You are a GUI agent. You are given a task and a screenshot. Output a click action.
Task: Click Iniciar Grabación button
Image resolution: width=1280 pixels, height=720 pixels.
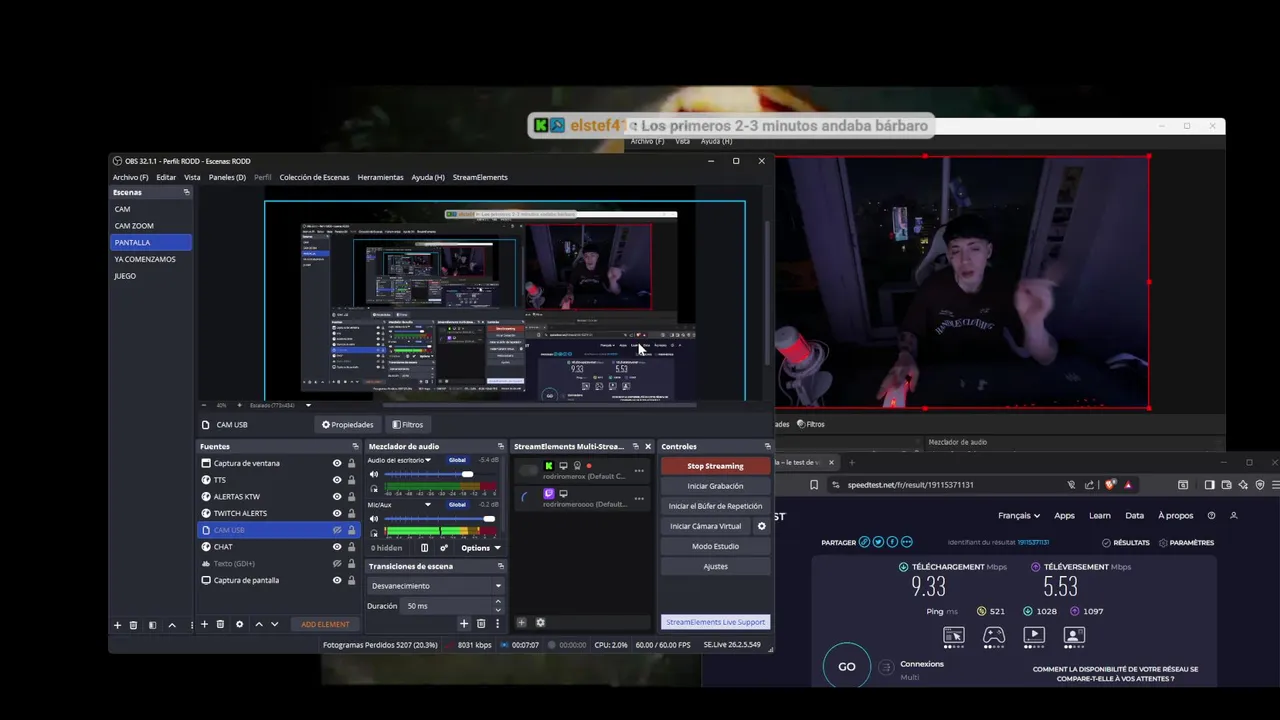(715, 486)
